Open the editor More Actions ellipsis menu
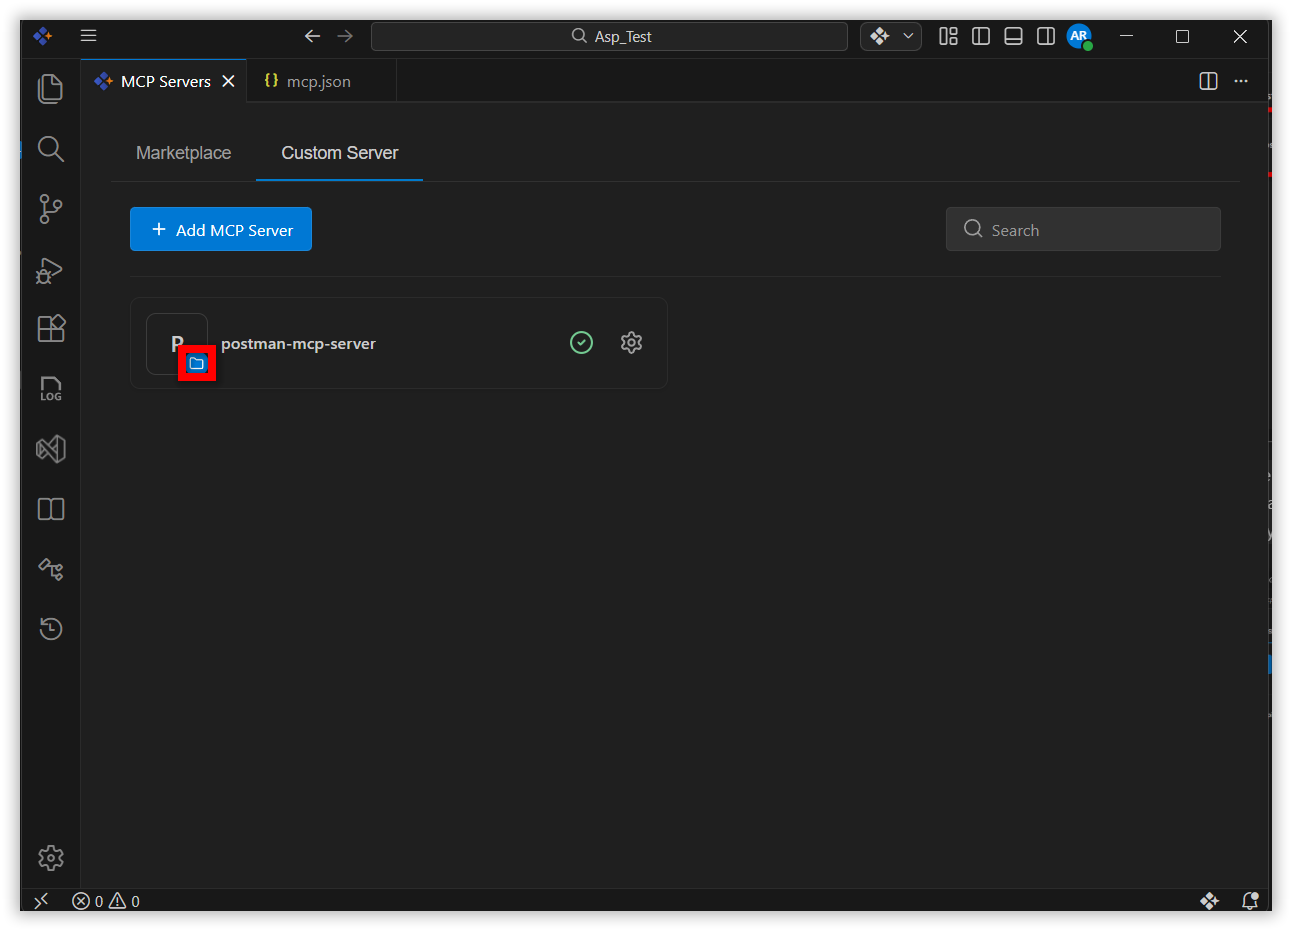Screen dimensions: 1292x931 click(1241, 81)
